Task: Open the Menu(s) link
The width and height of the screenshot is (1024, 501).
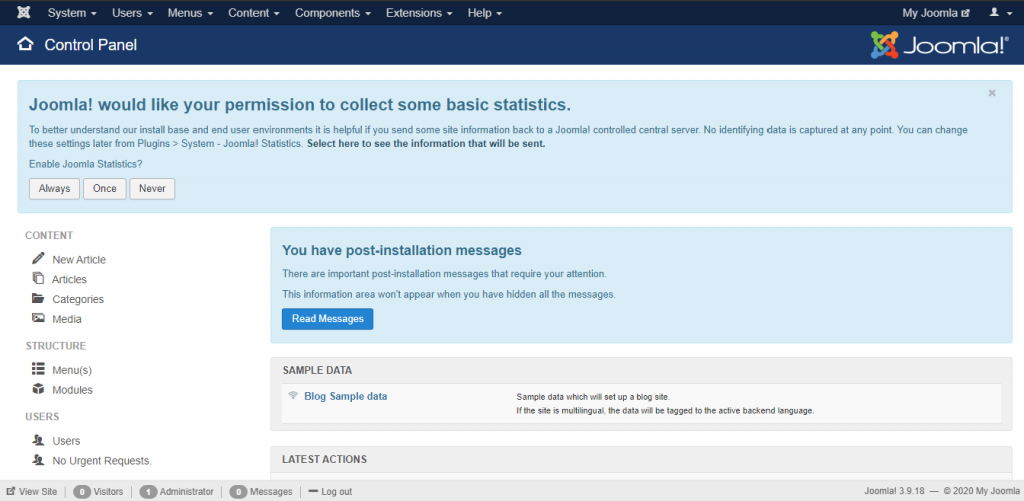Action: (72, 370)
